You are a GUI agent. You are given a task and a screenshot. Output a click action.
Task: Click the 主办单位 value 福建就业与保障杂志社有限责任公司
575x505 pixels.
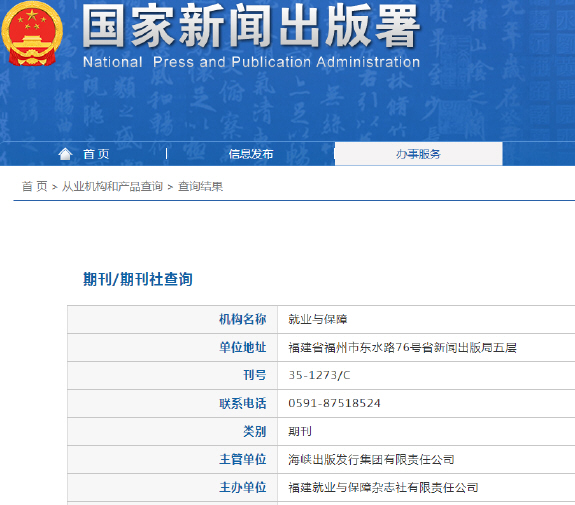(x=383, y=487)
